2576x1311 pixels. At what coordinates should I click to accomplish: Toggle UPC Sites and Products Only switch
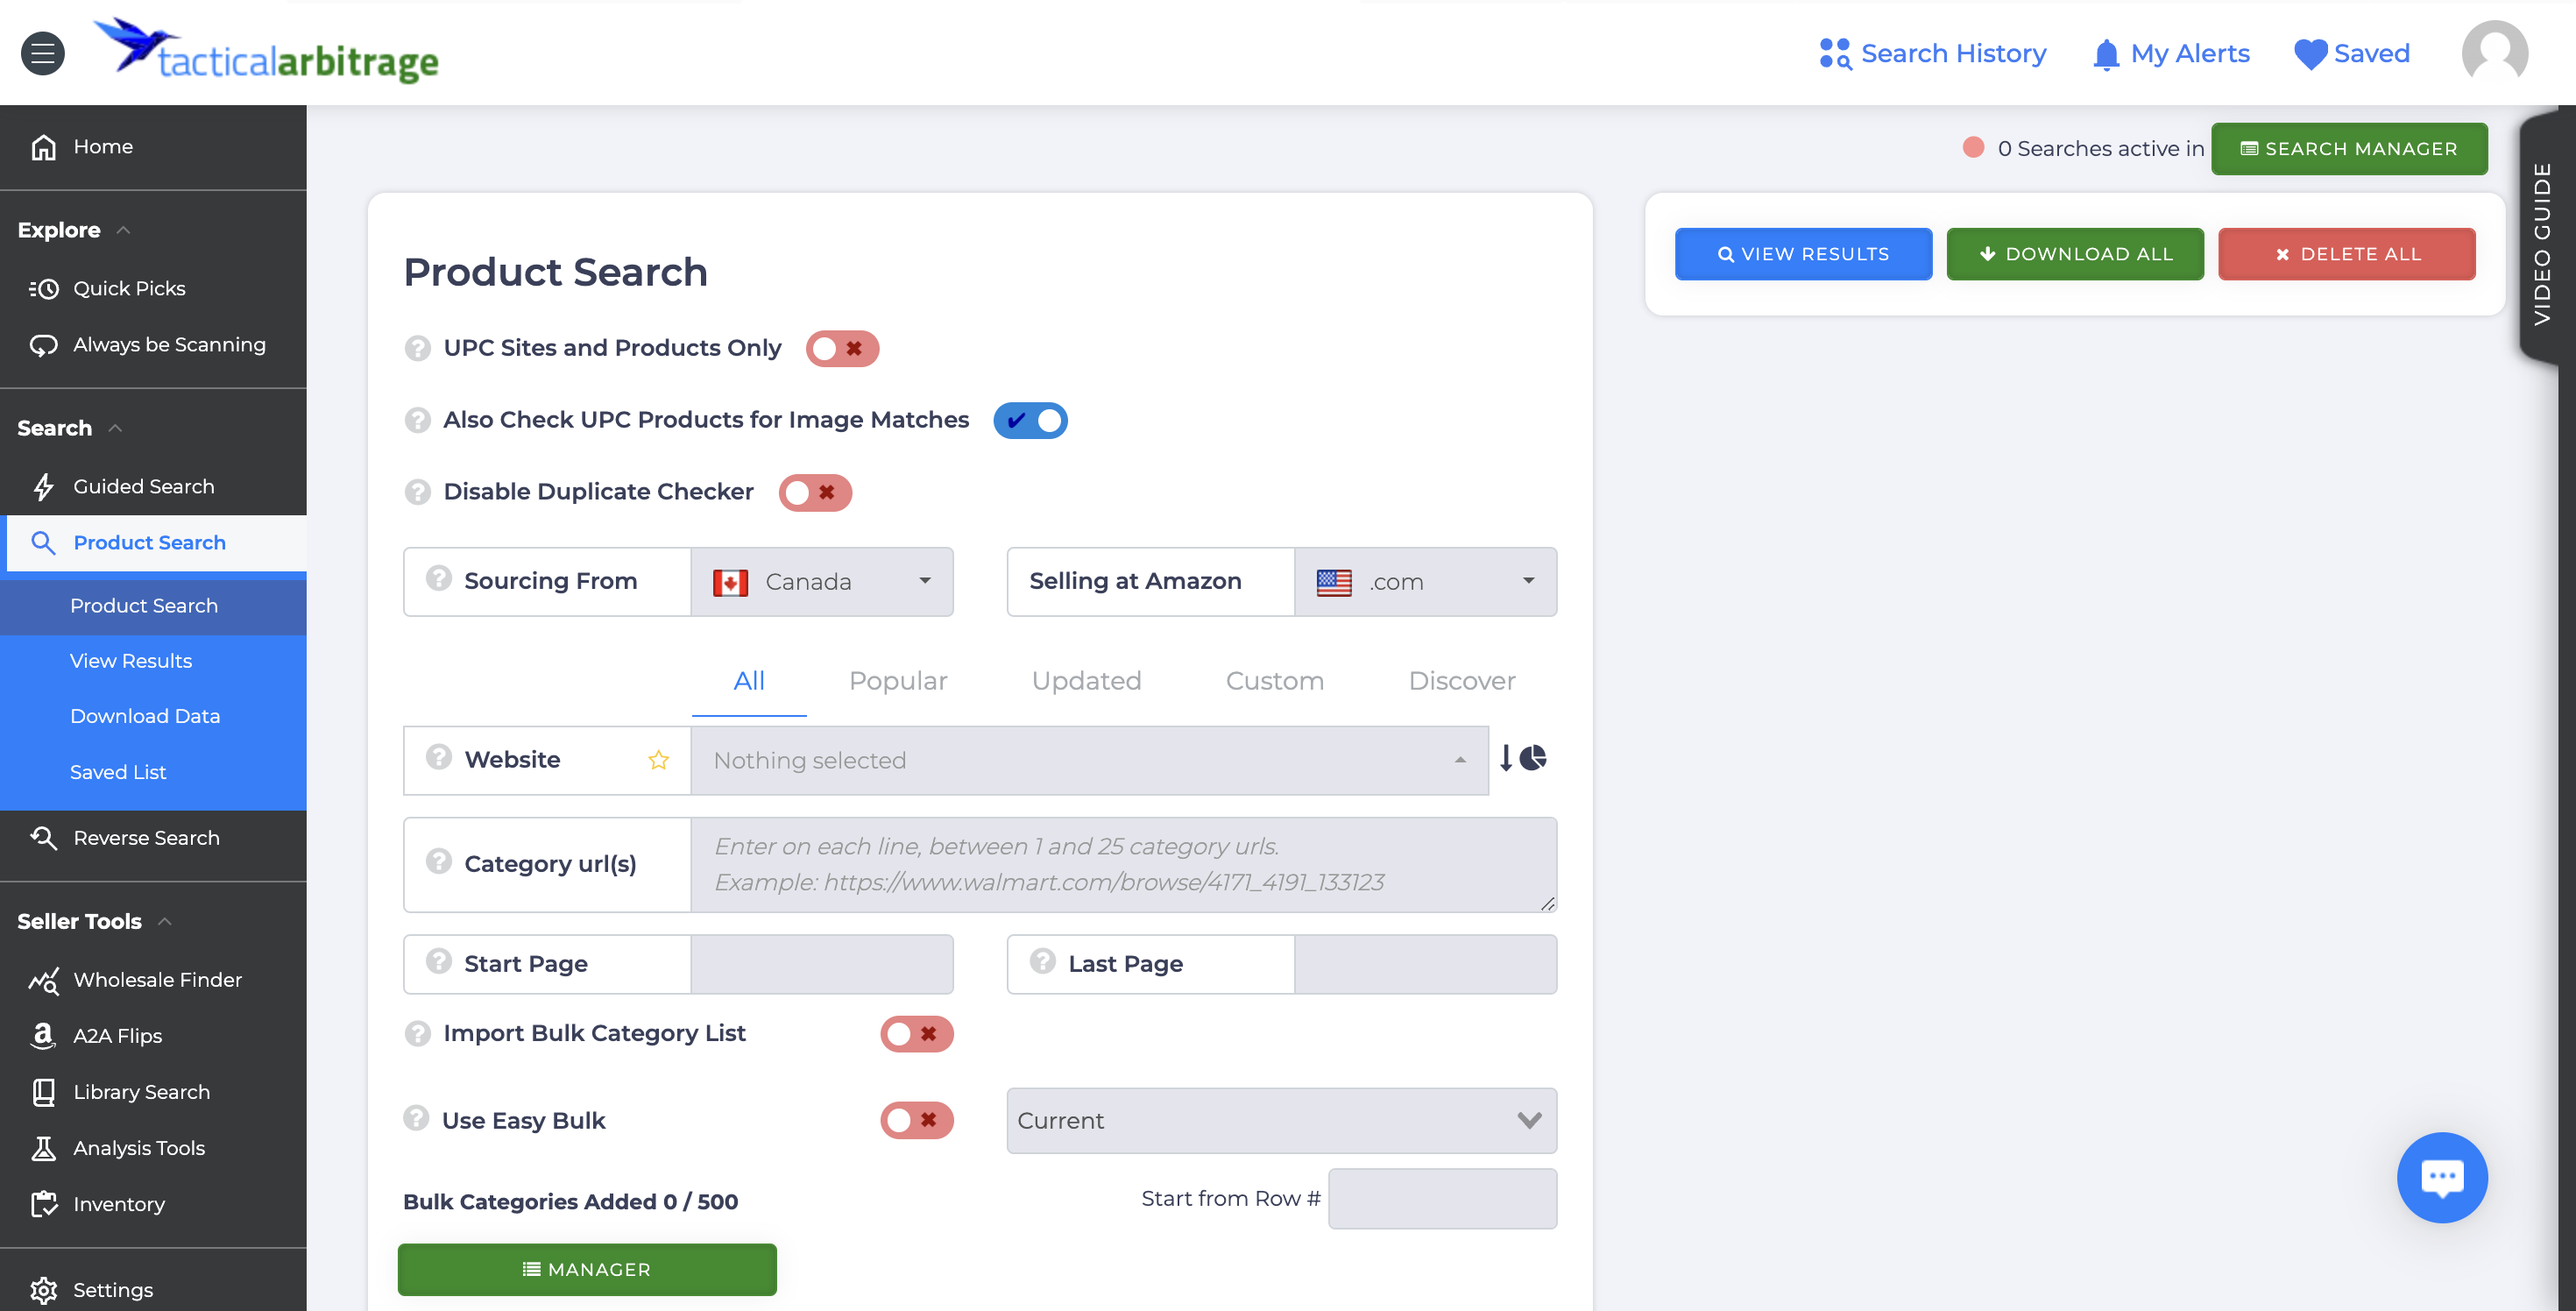point(842,349)
